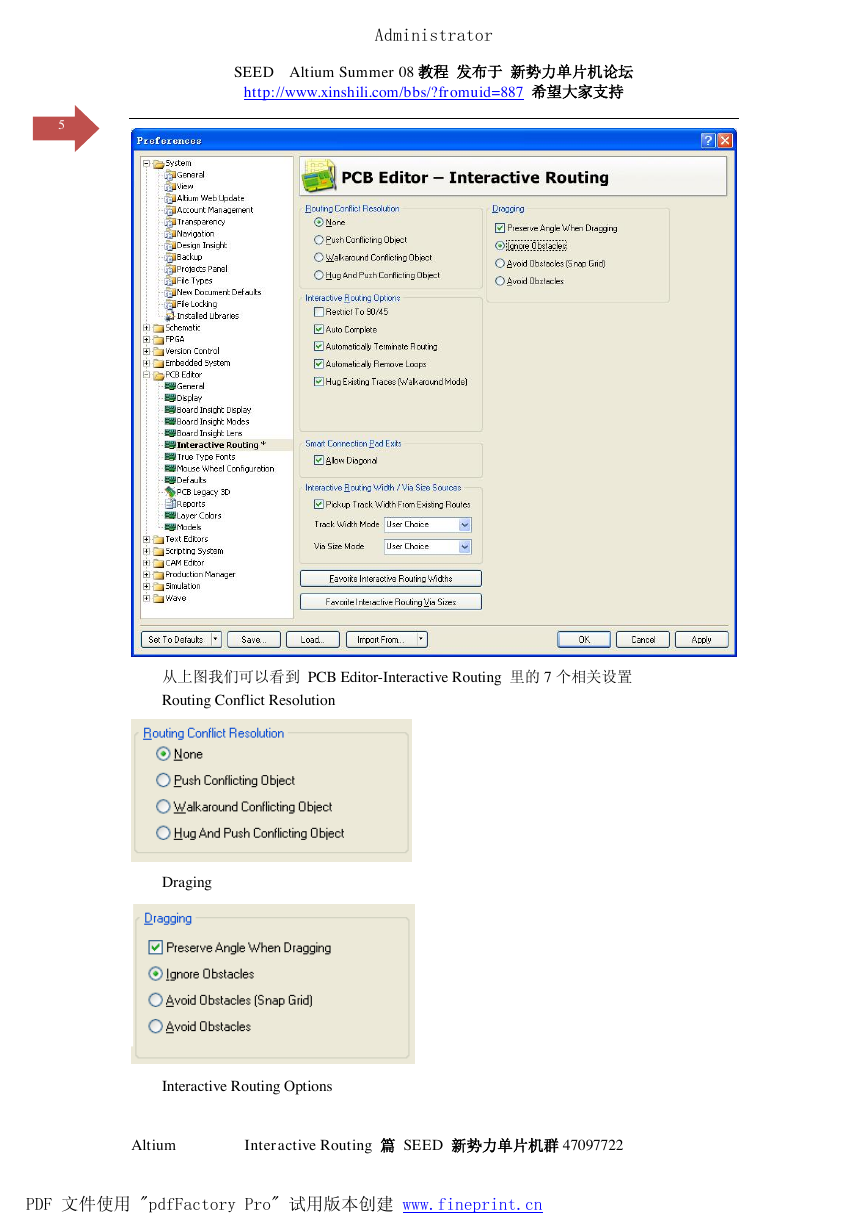Click the Board Insight Lens tree icon
The image size is (868, 1228).
point(170,433)
